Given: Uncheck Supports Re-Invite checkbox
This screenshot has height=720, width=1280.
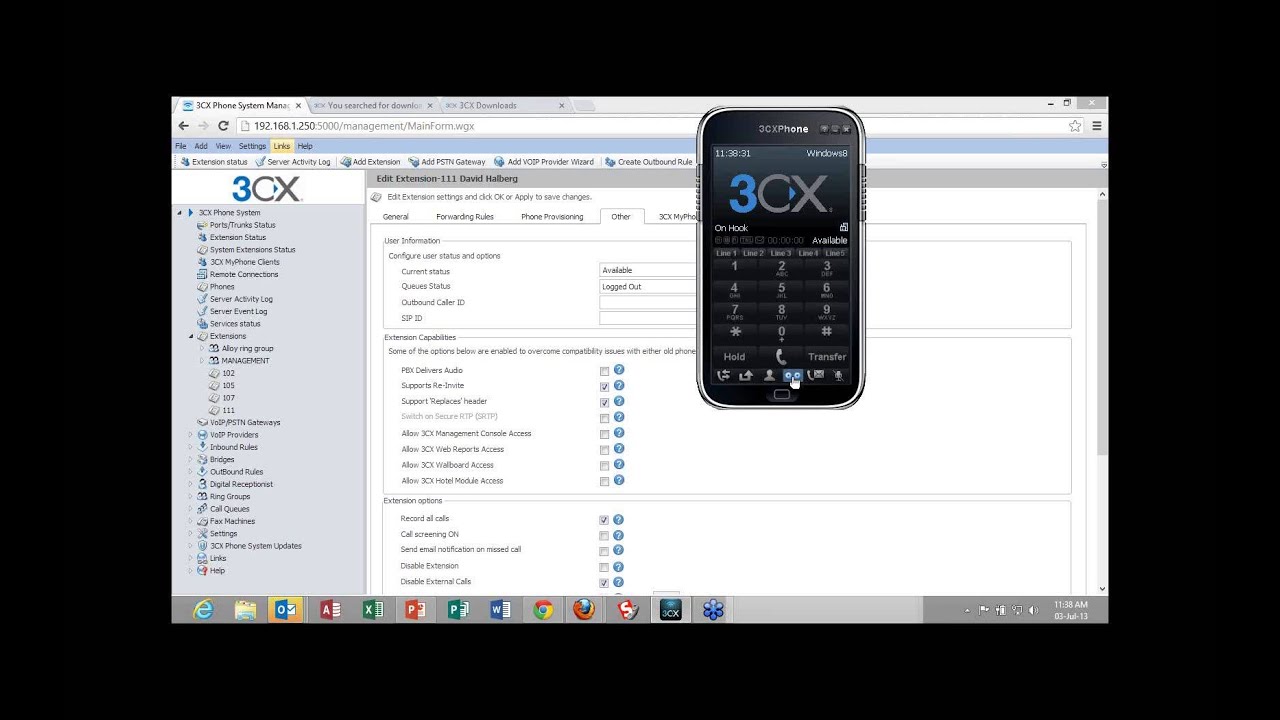Looking at the screenshot, I should (604, 386).
